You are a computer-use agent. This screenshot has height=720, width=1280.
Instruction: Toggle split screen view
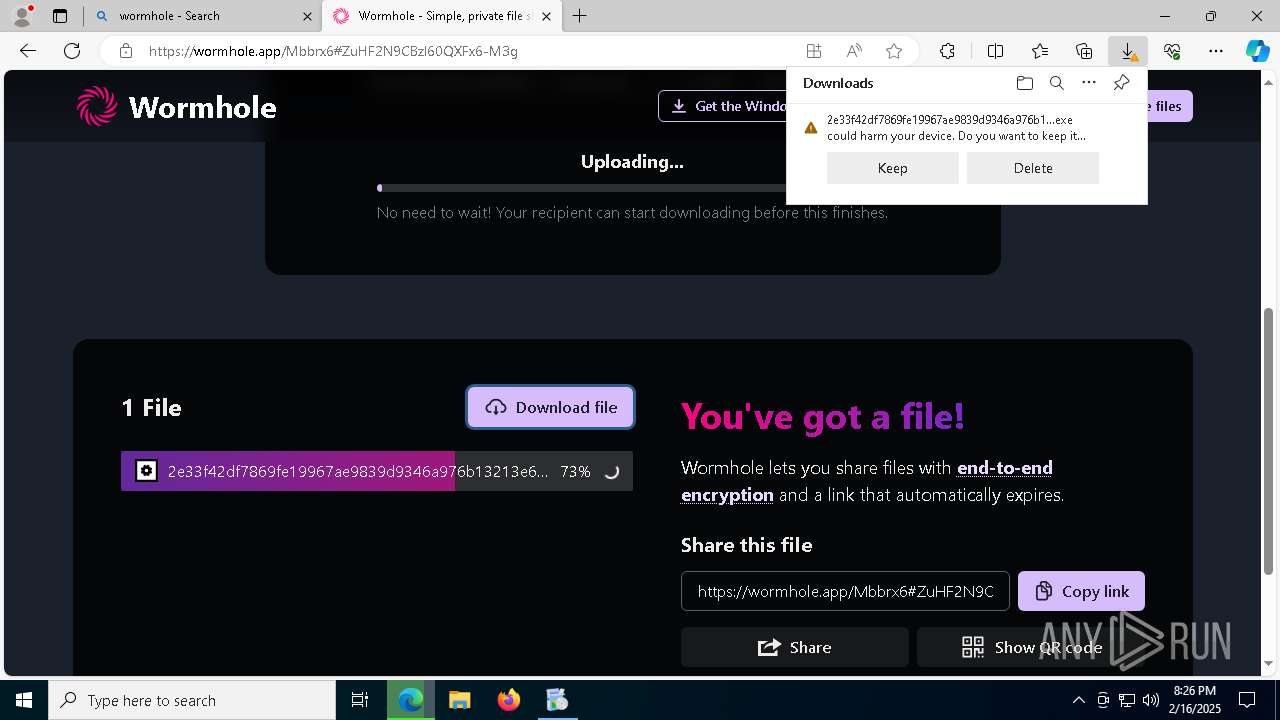[x=995, y=51]
